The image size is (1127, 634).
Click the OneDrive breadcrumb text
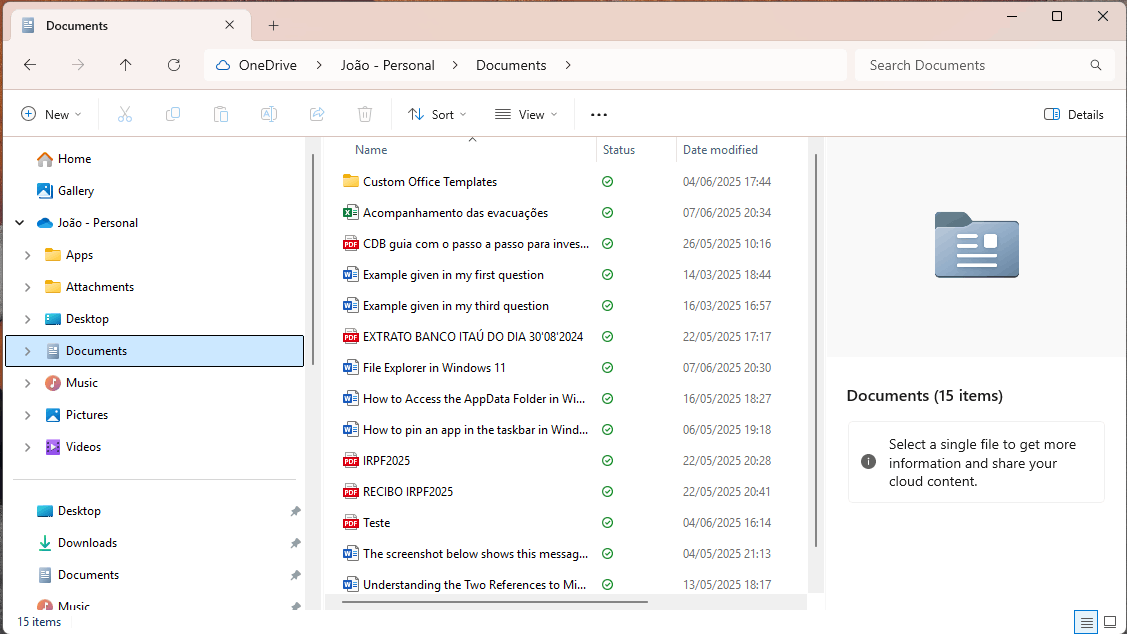[267, 65]
